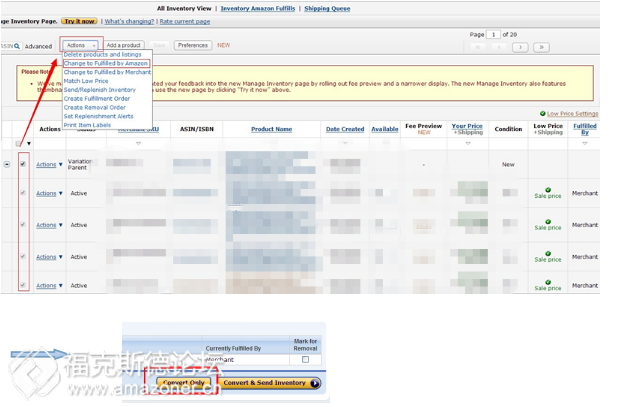
Task: Click the search magnifier icon
Action: coord(17,46)
